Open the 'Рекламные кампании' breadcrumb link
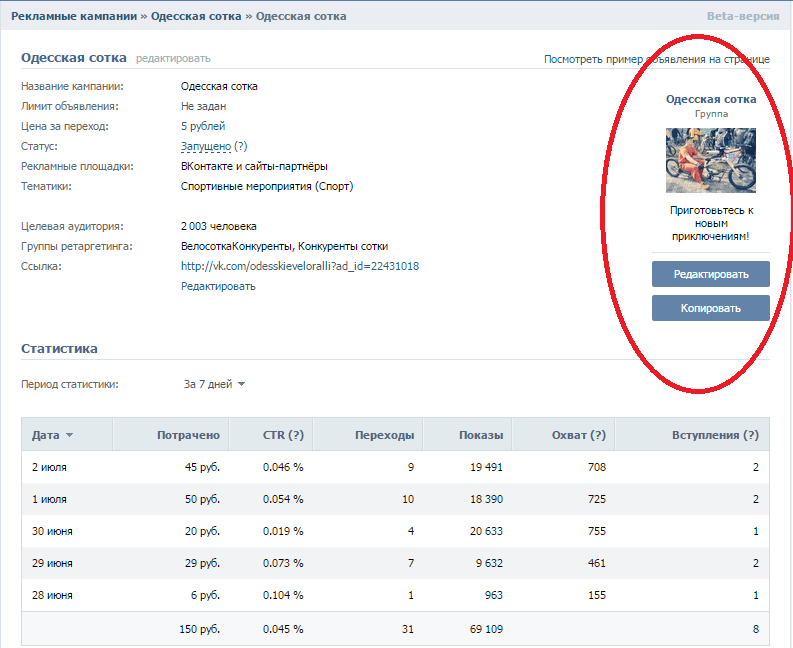The image size is (793, 648). [x=74, y=16]
